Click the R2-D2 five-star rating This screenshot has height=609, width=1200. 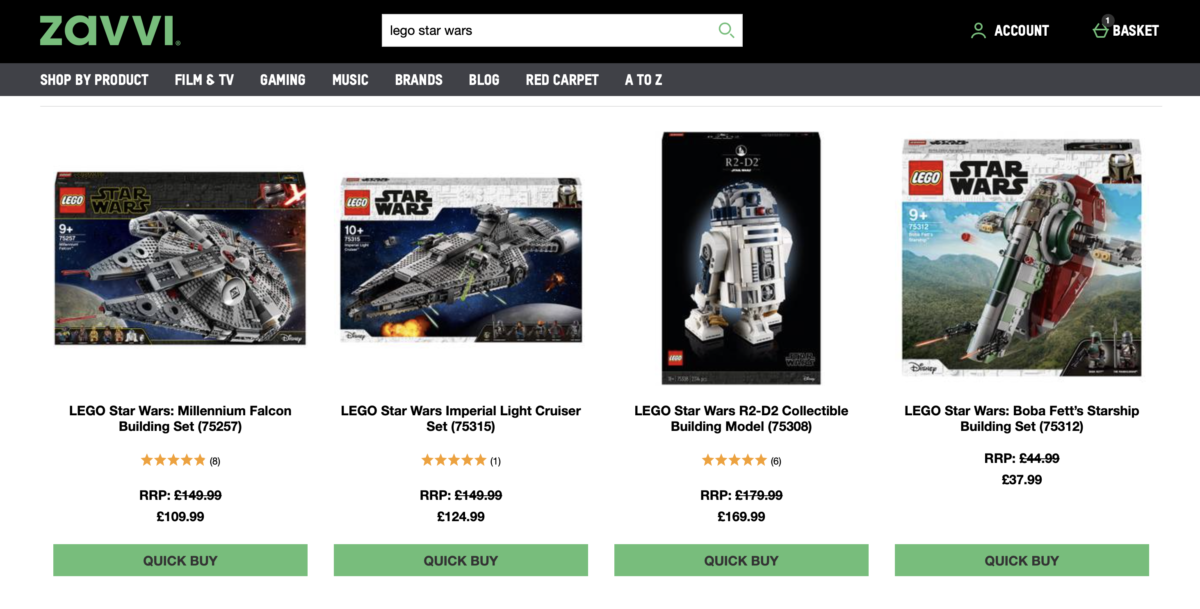pyautogui.click(x=734, y=460)
